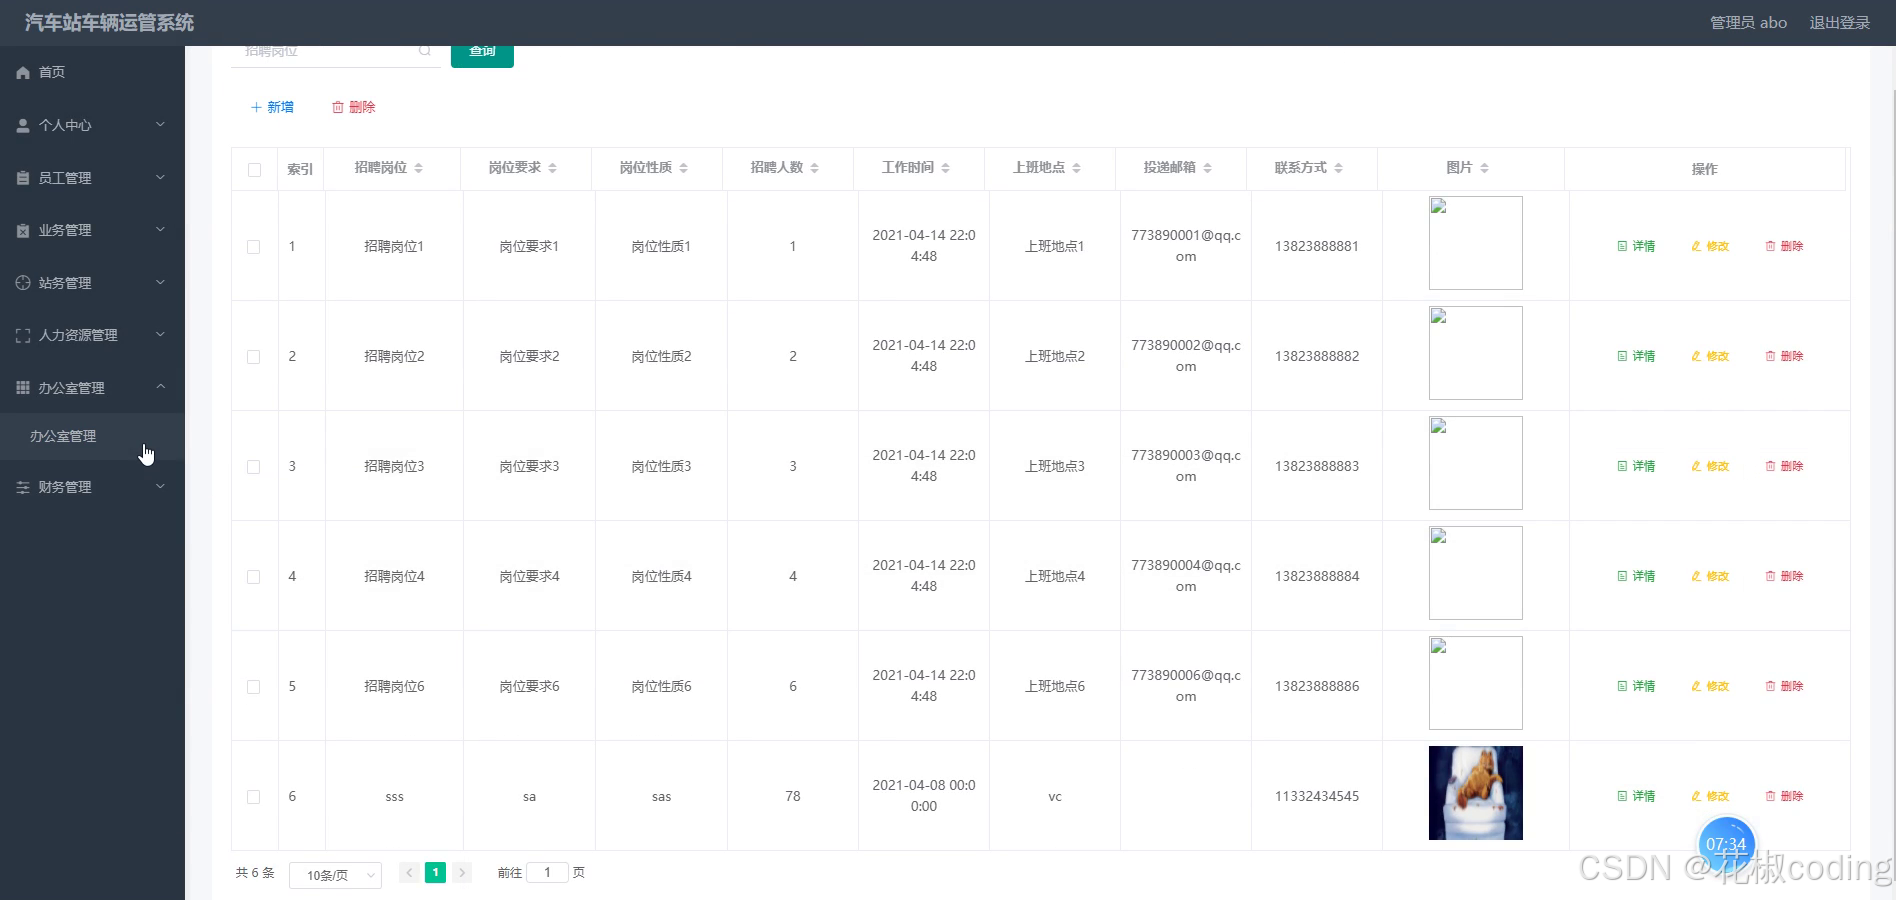Open 详情 for the sss row

tap(1636, 796)
